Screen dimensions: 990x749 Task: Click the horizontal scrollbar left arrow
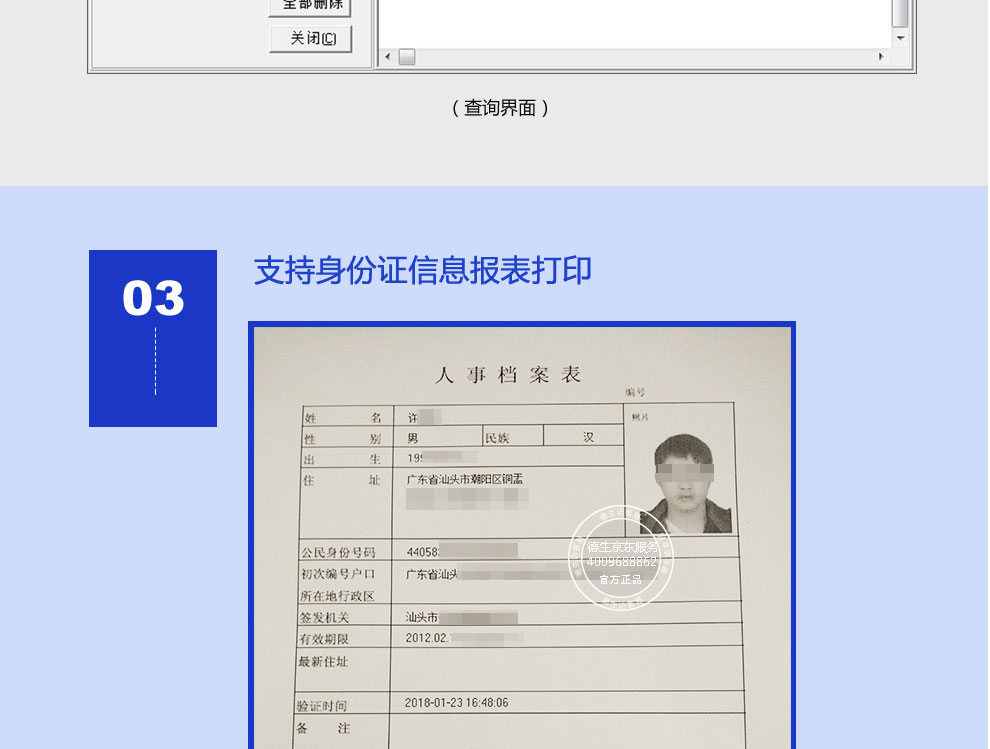click(x=387, y=57)
